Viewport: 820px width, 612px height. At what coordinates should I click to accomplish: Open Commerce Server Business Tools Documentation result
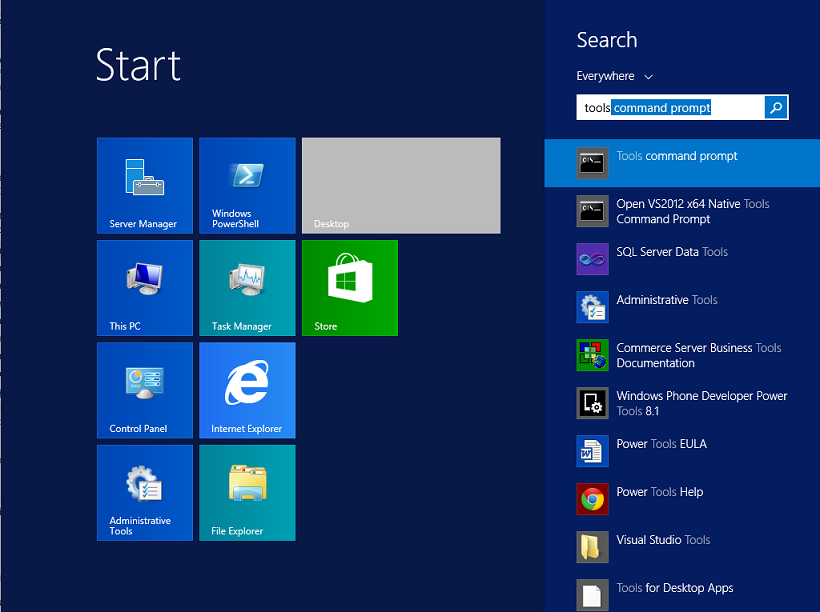click(699, 355)
